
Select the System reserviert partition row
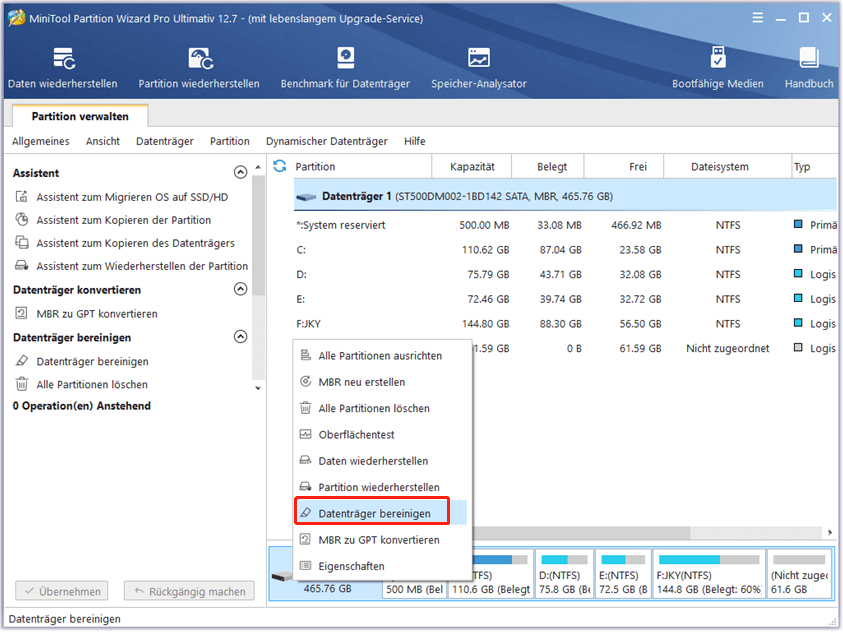(566, 225)
